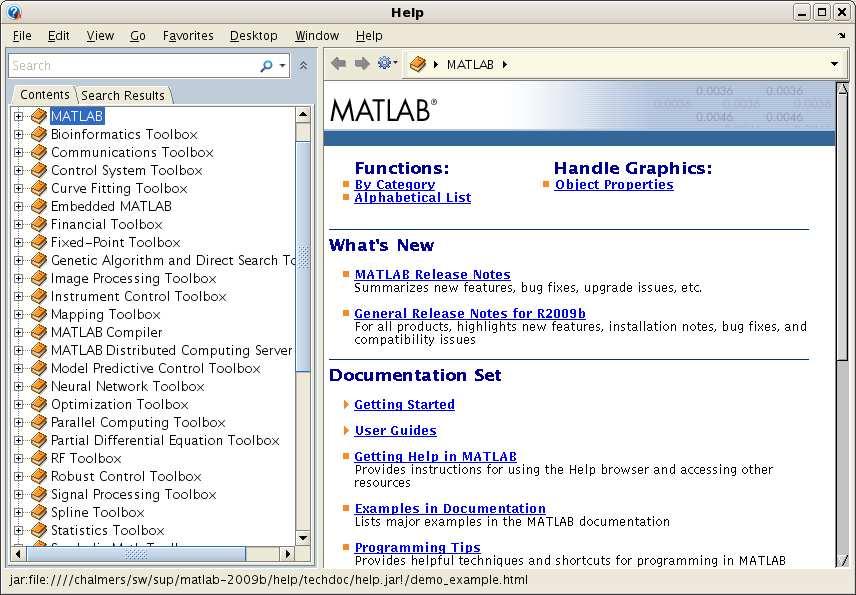Click the Curve Fitting Toolbox book icon
Screen dimensions: 856x595
coord(39,188)
